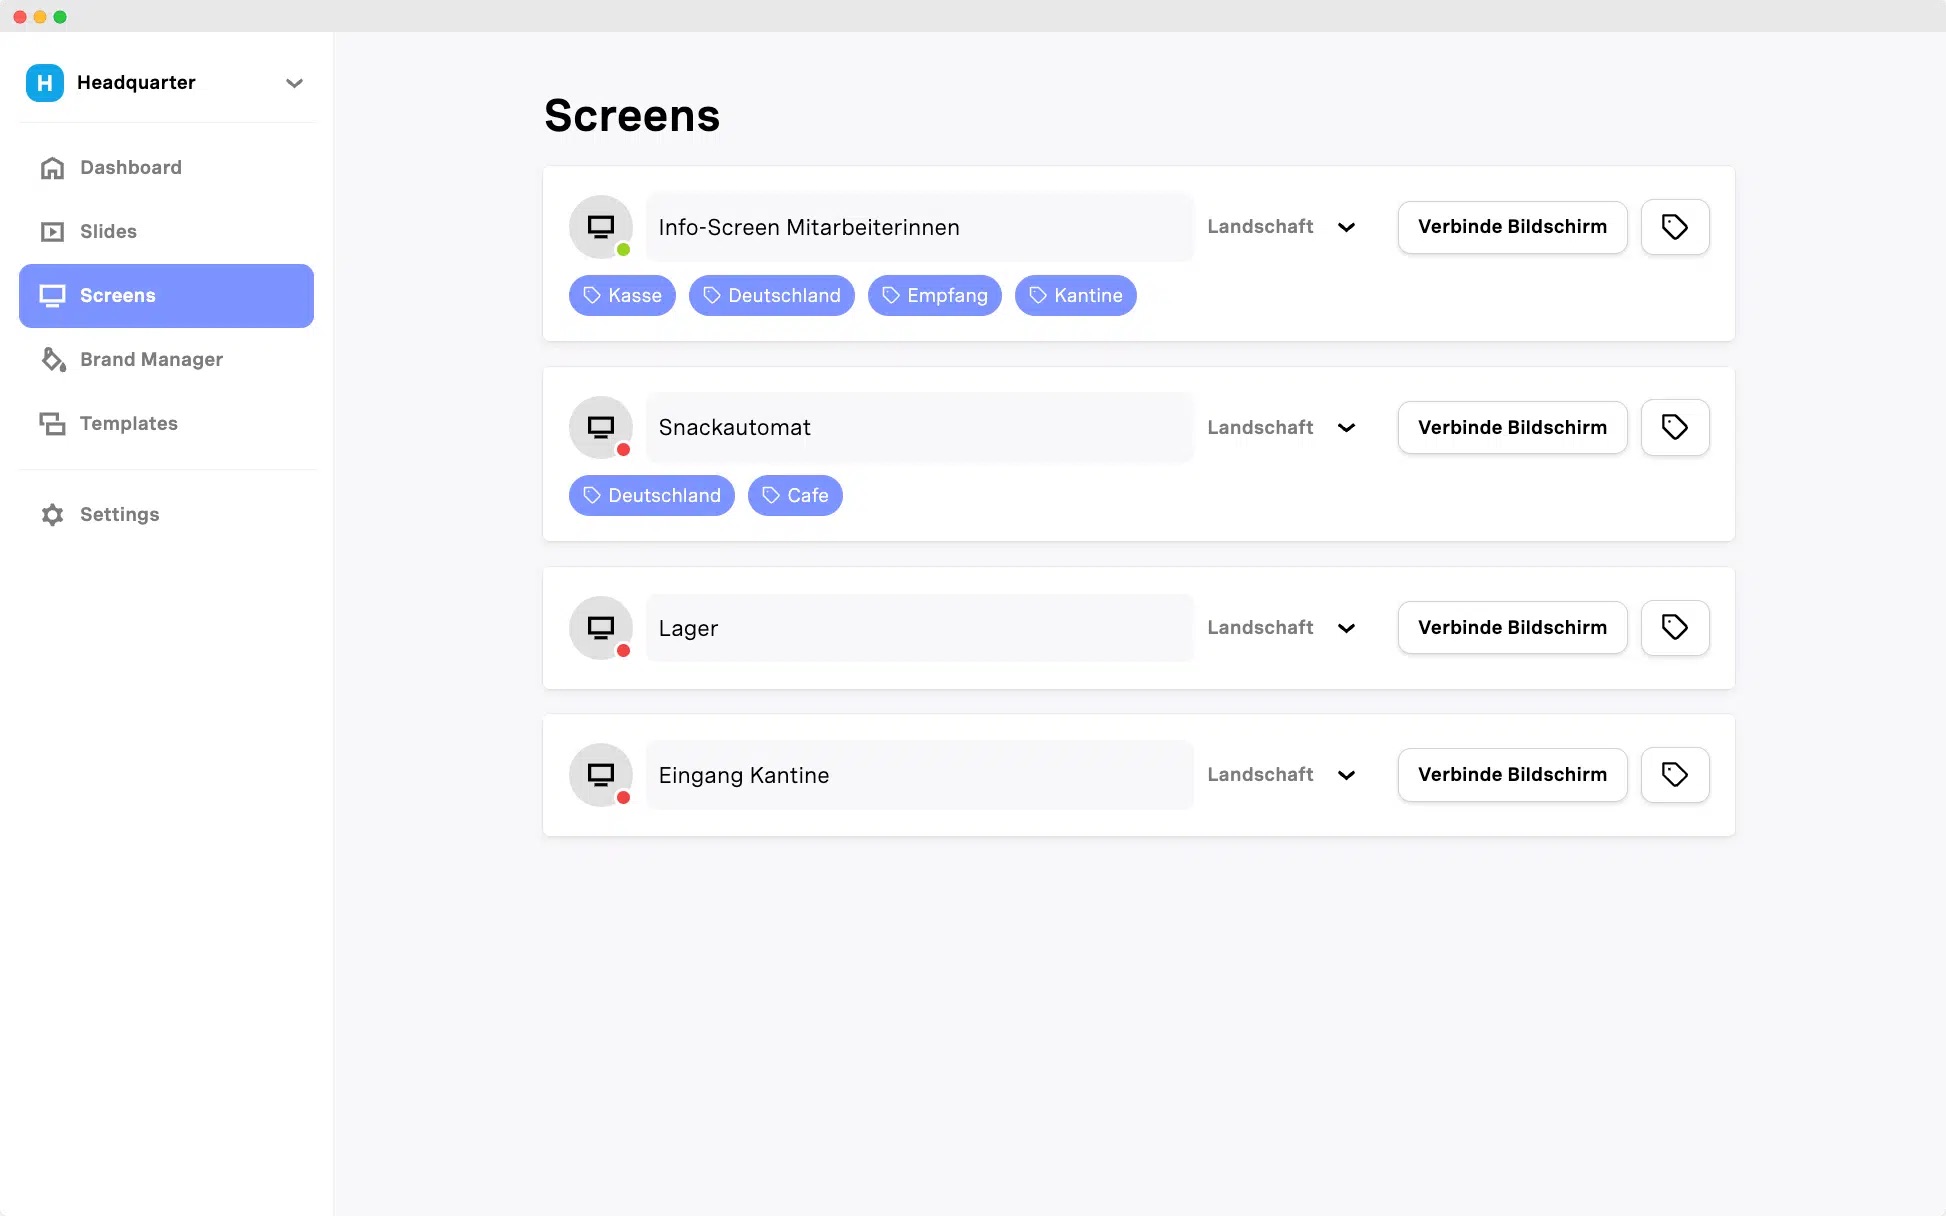
Task: Click Verbinde Bildschirm for Eingang Kantine
Action: point(1512,774)
